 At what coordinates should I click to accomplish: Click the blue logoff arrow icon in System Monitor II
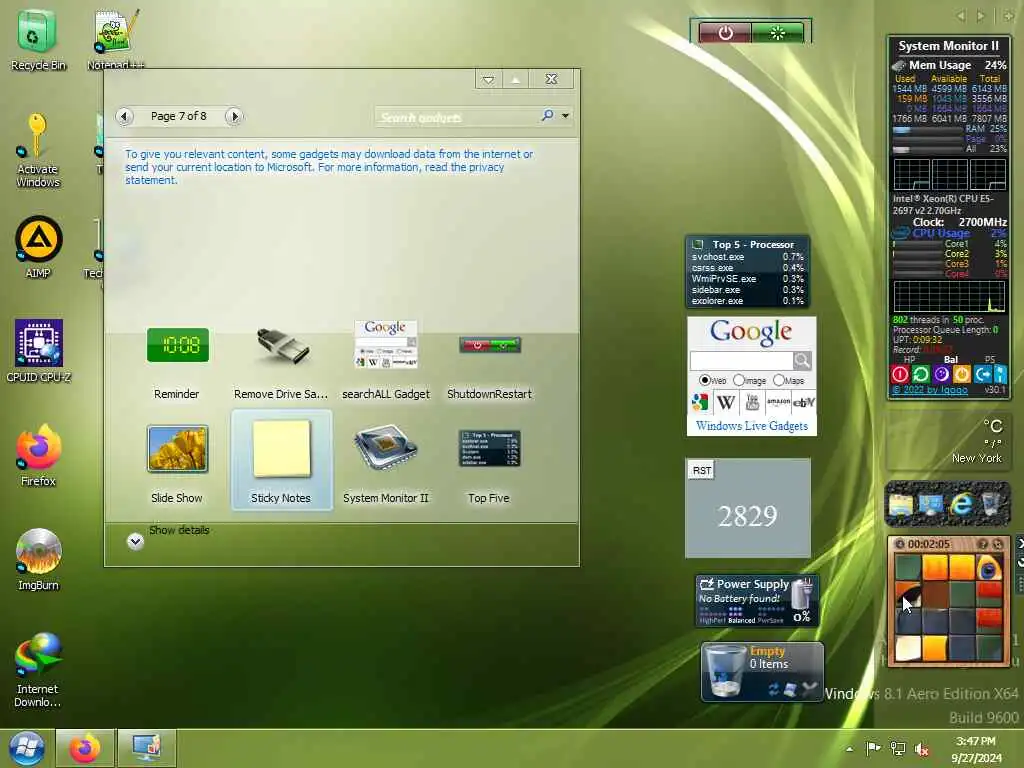[x=983, y=374]
